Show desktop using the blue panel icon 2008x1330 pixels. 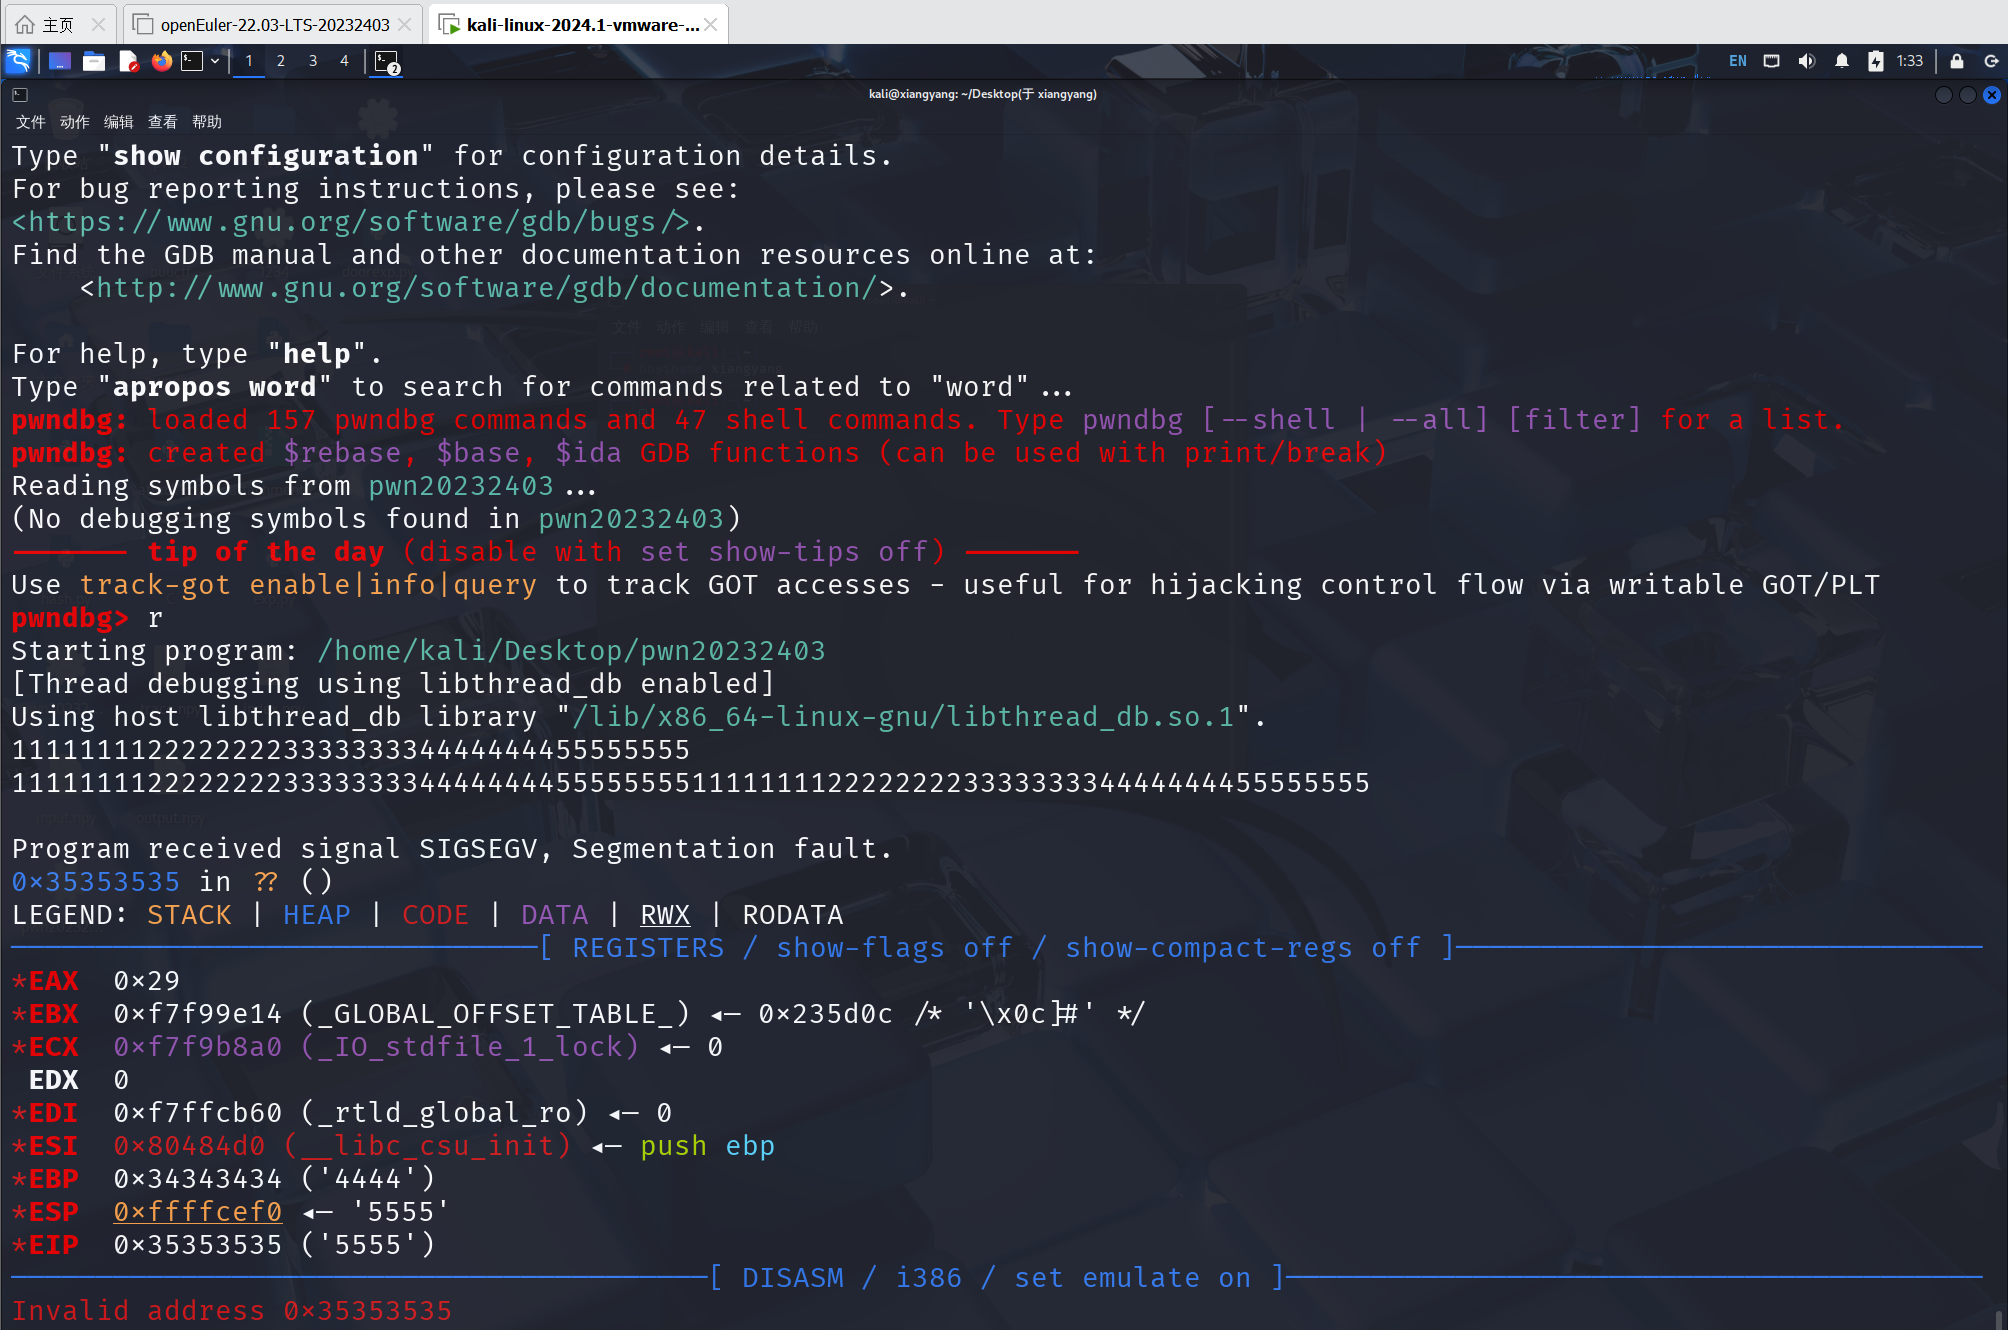60,61
